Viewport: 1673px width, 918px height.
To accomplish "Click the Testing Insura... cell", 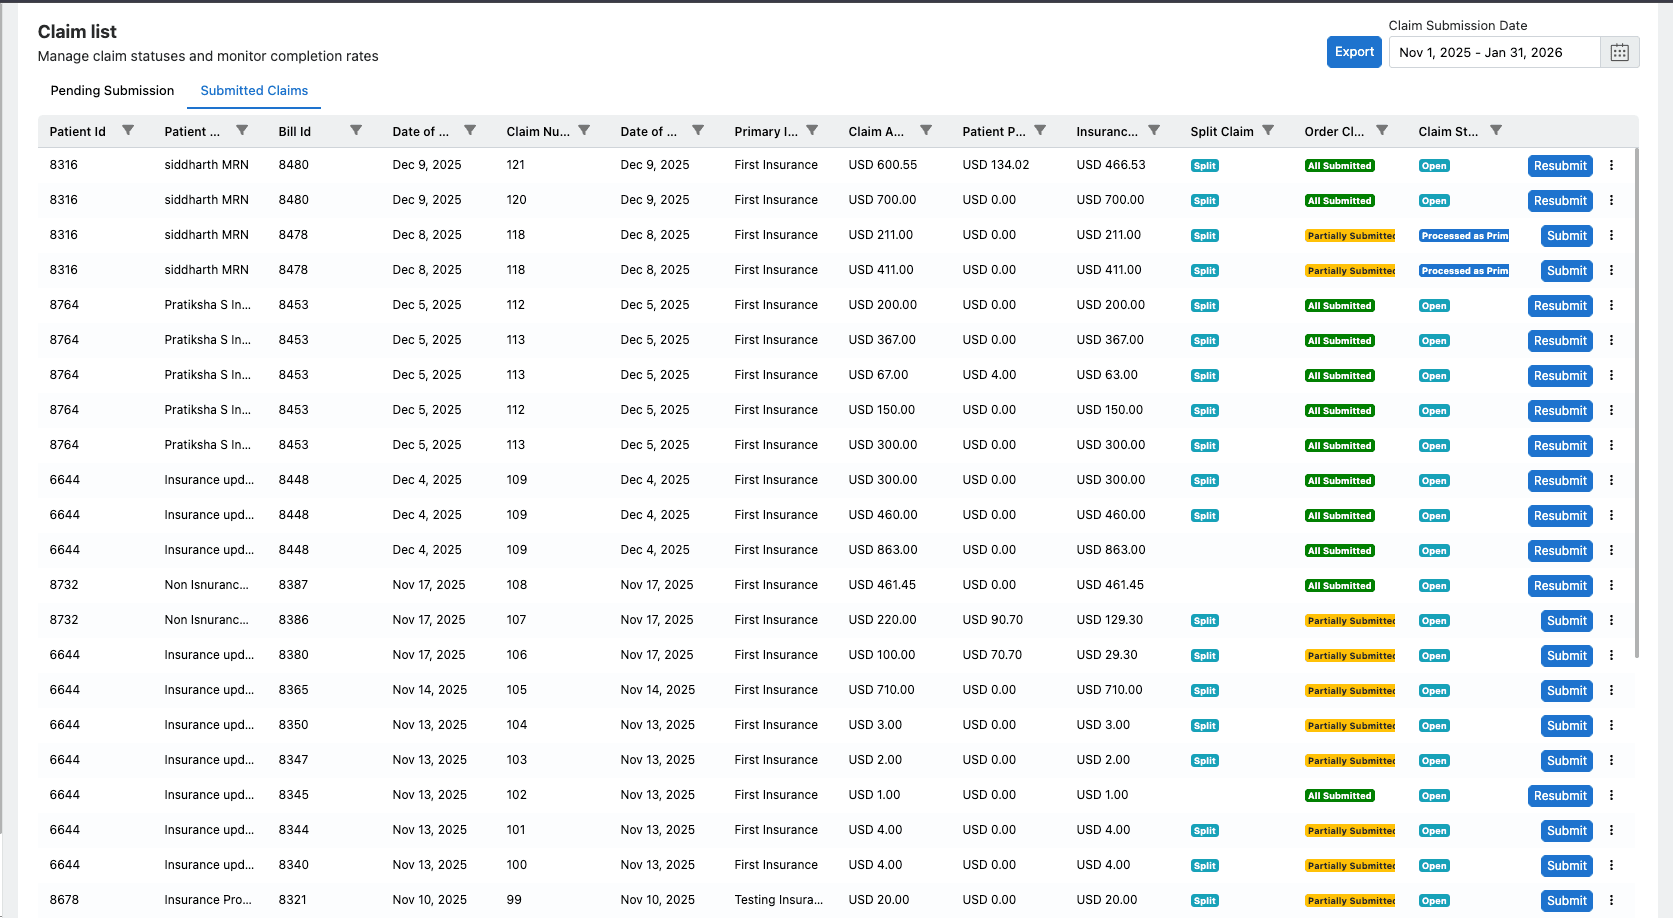I will 779,900.
